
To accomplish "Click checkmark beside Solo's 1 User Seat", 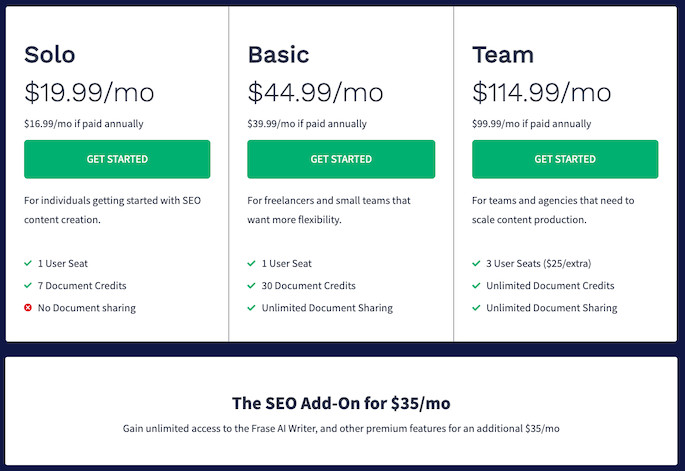I will pos(28,264).
